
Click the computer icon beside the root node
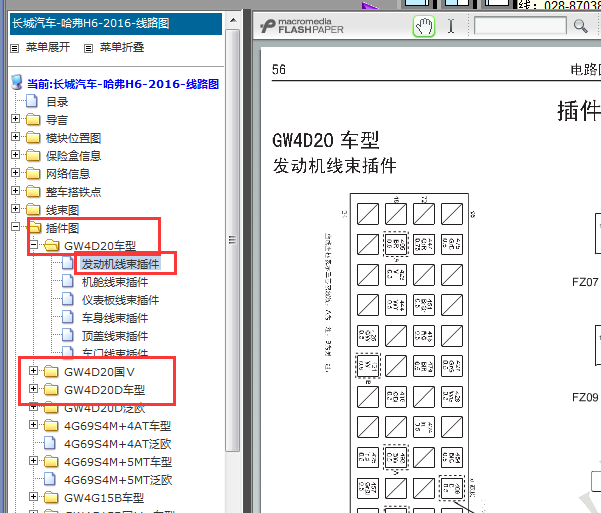(17, 82)
